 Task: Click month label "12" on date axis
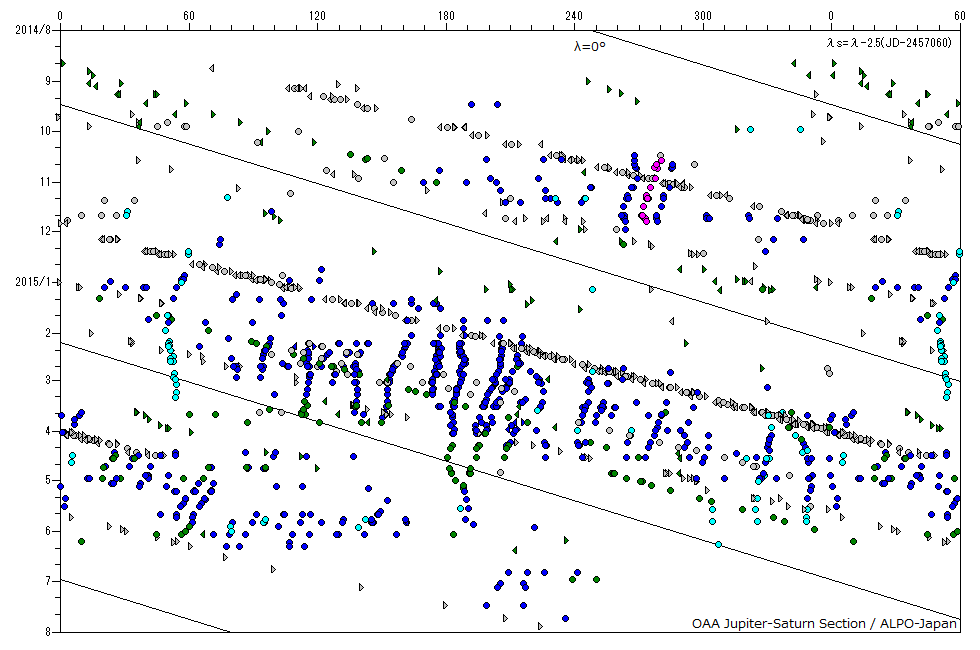tap(46, 231)
